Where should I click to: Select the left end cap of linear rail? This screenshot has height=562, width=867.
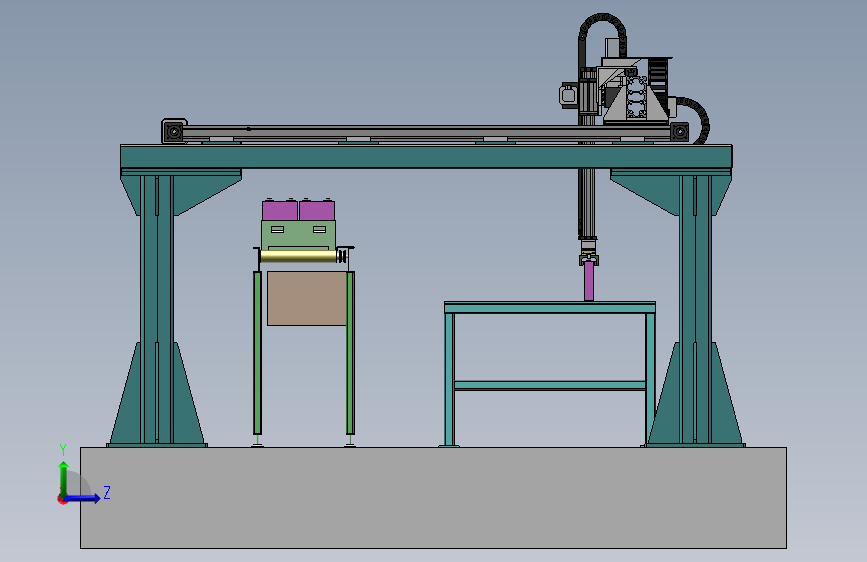click(x=174, y=131)
